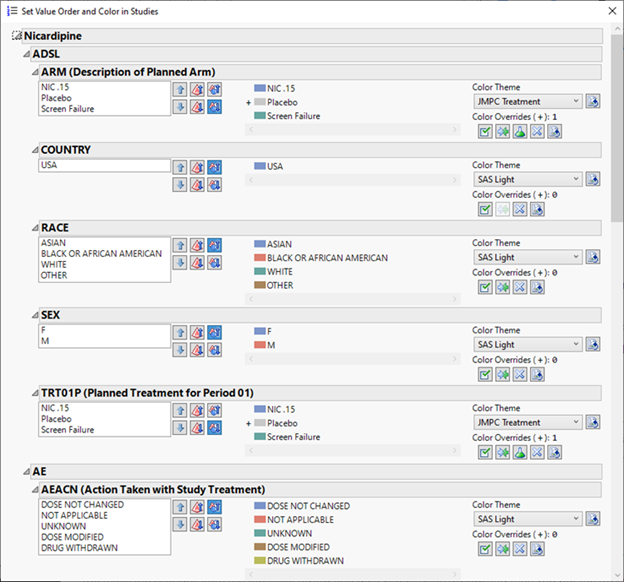Screen dimensions: 624x582
Task: Click the red M color swatch in SEX
Action: [x=259, y=345]
